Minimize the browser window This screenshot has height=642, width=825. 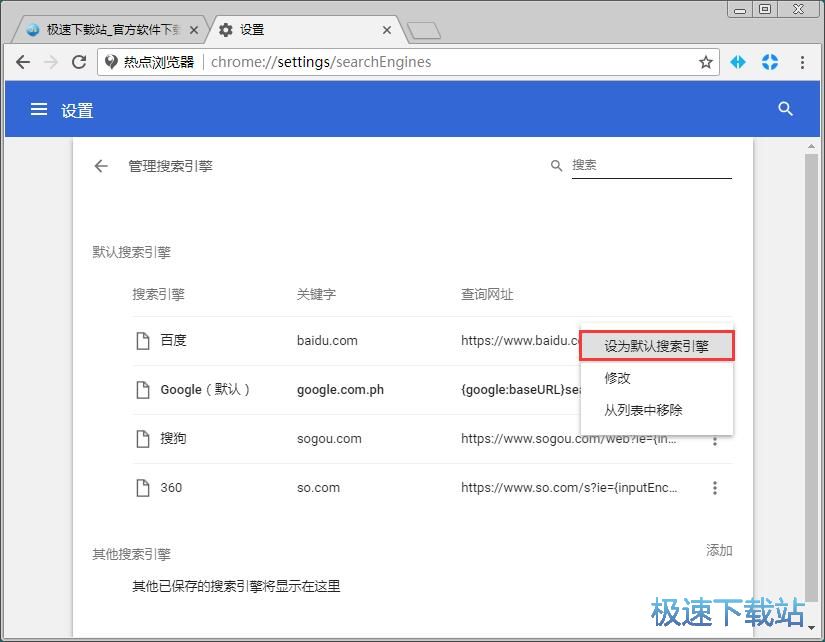coord(740,9)
